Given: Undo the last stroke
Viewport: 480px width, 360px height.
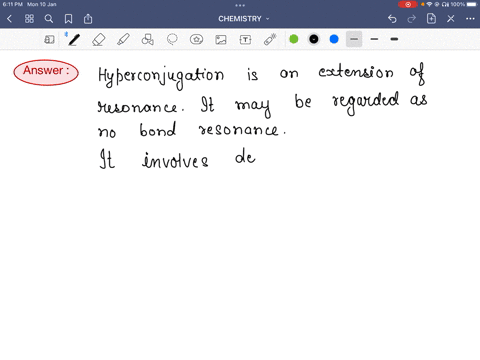Looking at the screenshot, I should [392, 19].
